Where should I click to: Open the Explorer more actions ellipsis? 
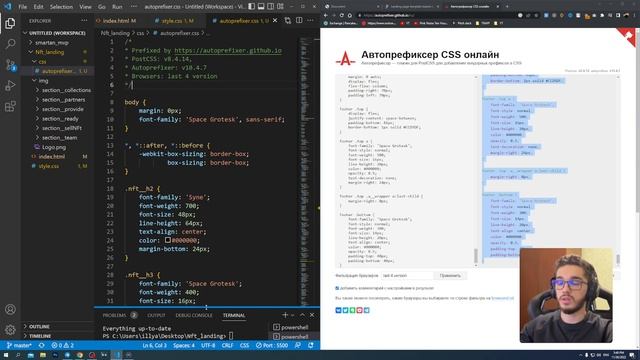[x=84, y=20]
